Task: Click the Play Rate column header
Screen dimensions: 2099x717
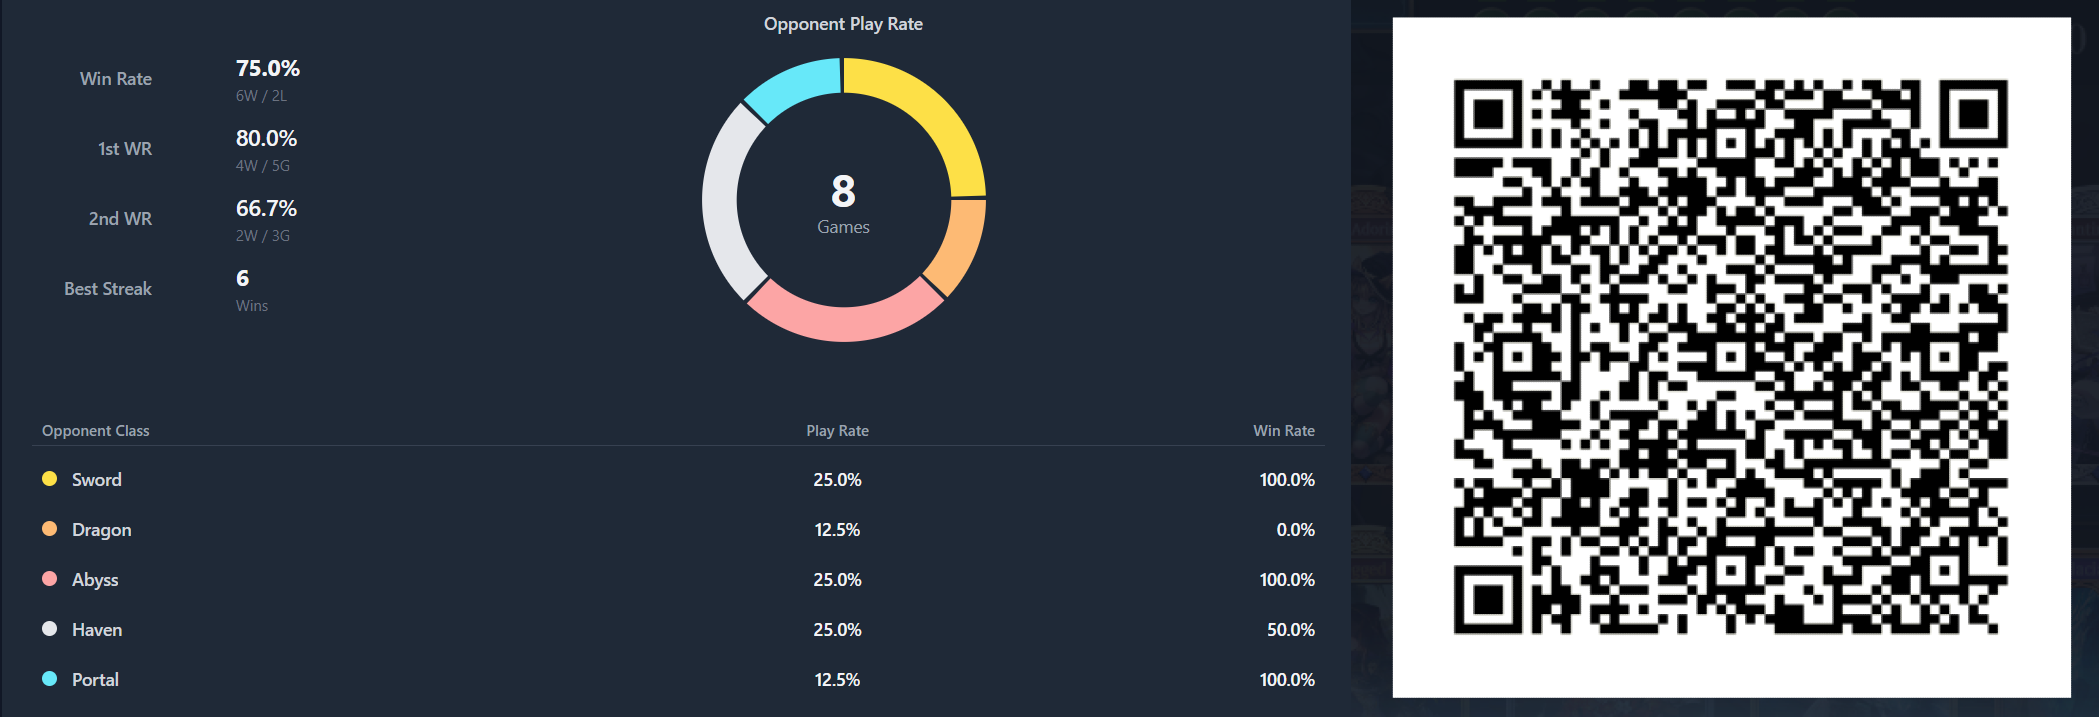Action: 838,431
